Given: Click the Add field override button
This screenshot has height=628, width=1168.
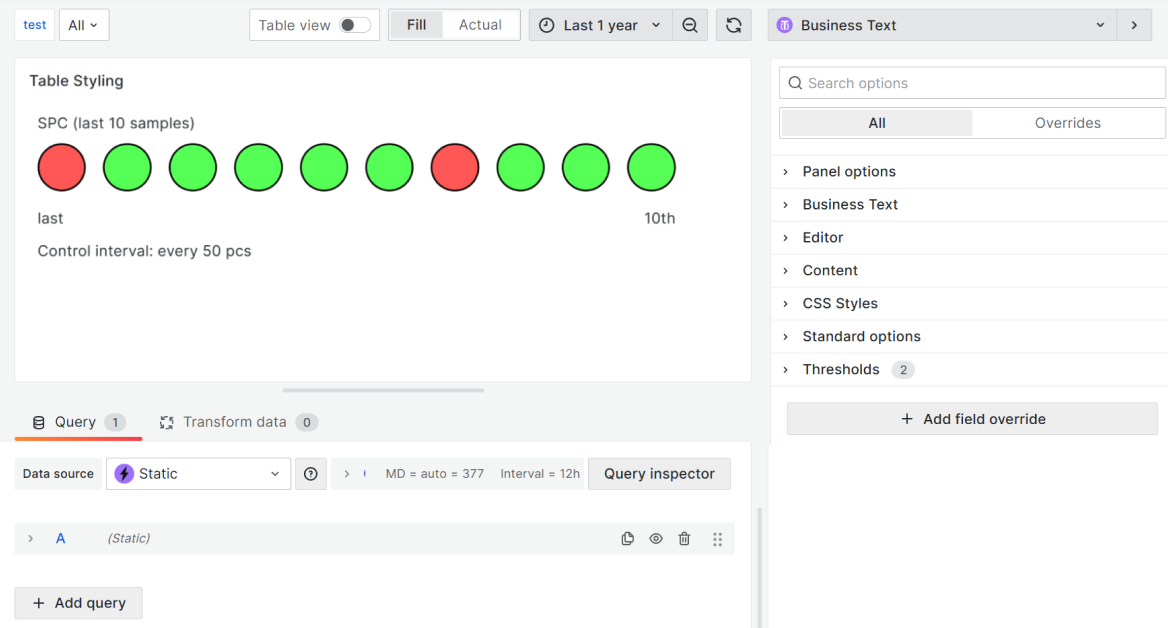Looking at the screenshot, I should [972, 419].
